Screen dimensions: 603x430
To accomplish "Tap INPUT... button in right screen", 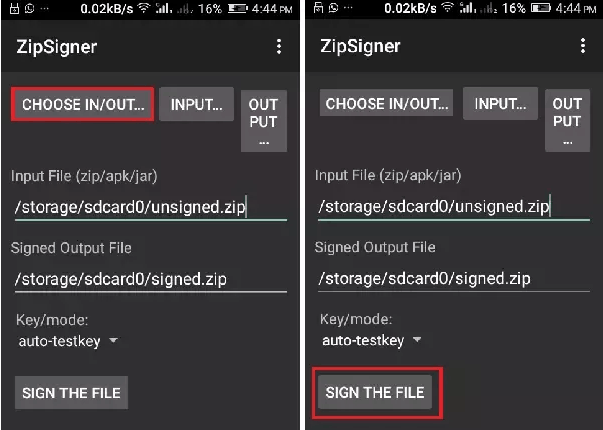I will click(500, 103).
